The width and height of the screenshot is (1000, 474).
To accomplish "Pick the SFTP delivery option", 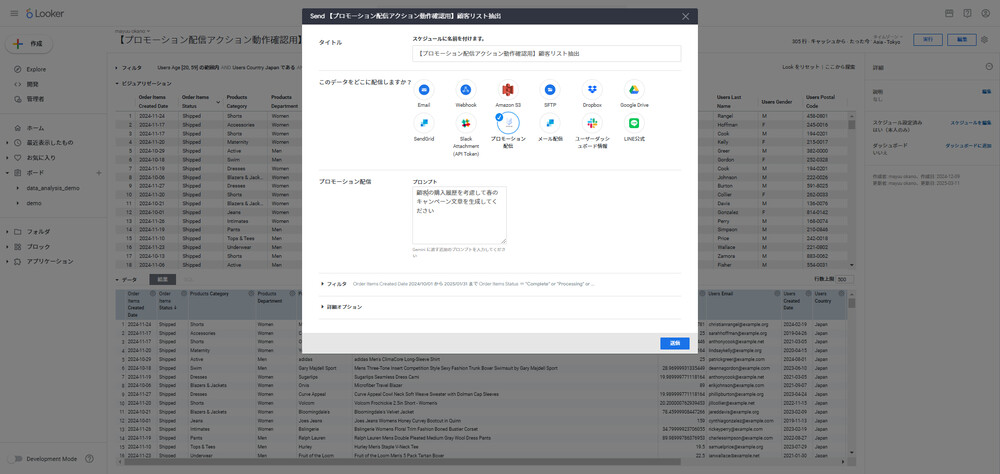I will point(550,91).
